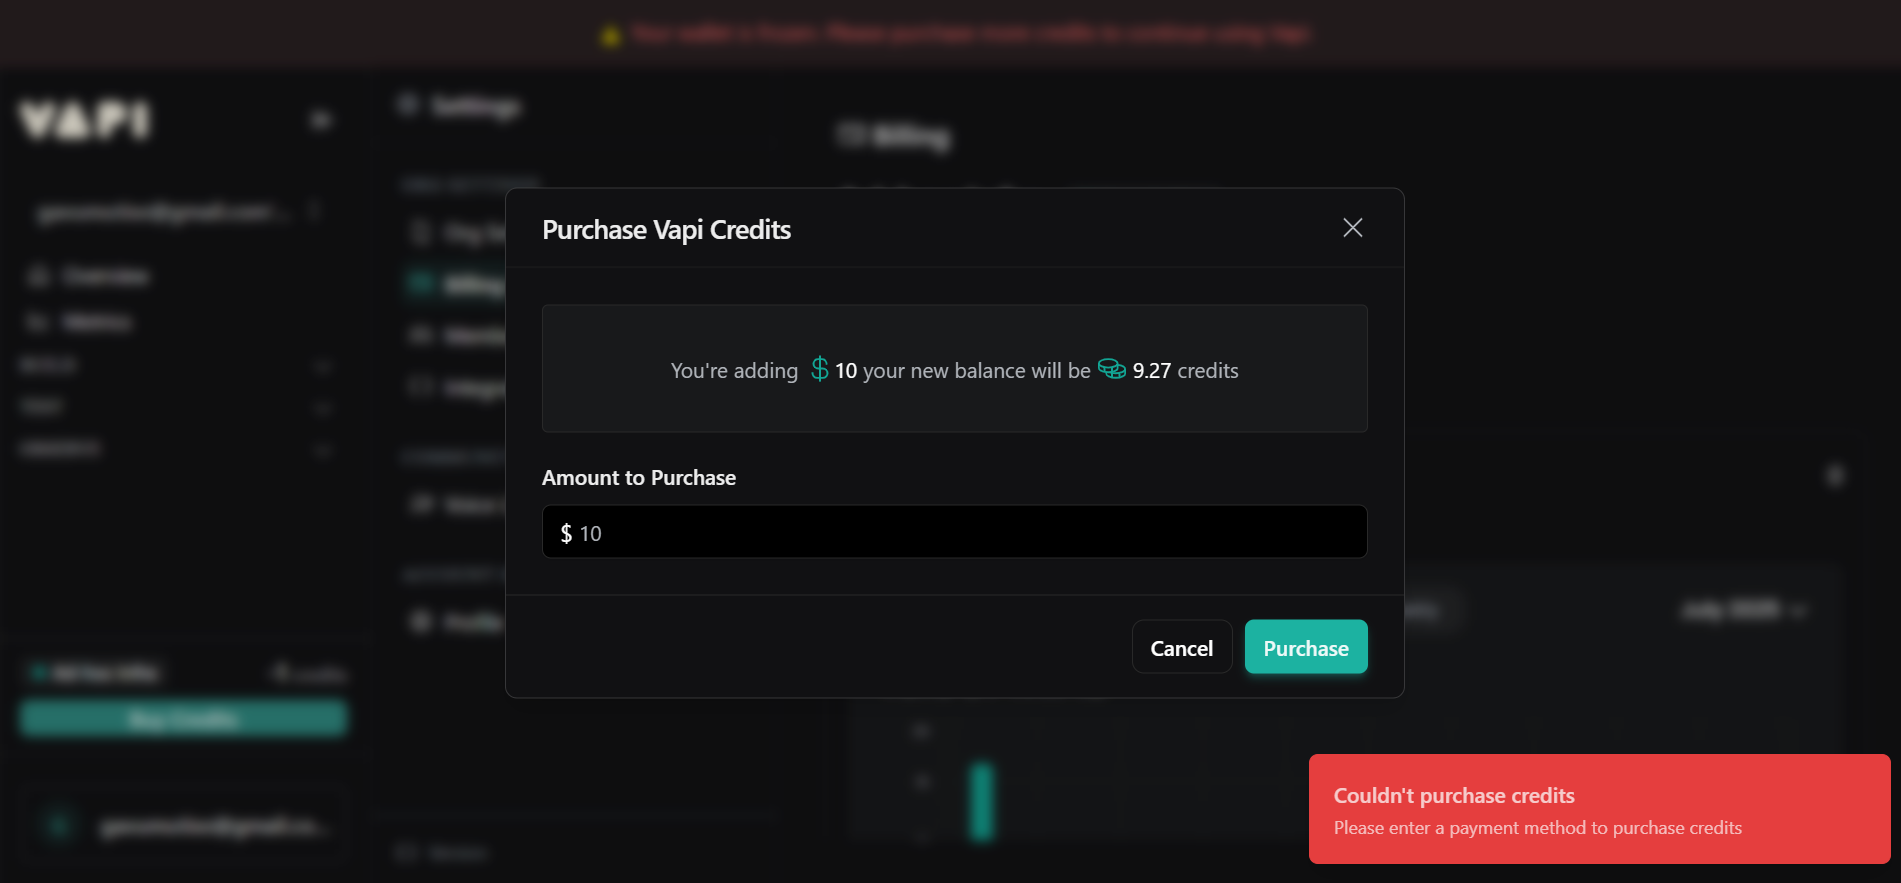Viewport: 1901px width, 883px height.
Task: Click the VAPI logo in sidebar
Action: [85, 121]
